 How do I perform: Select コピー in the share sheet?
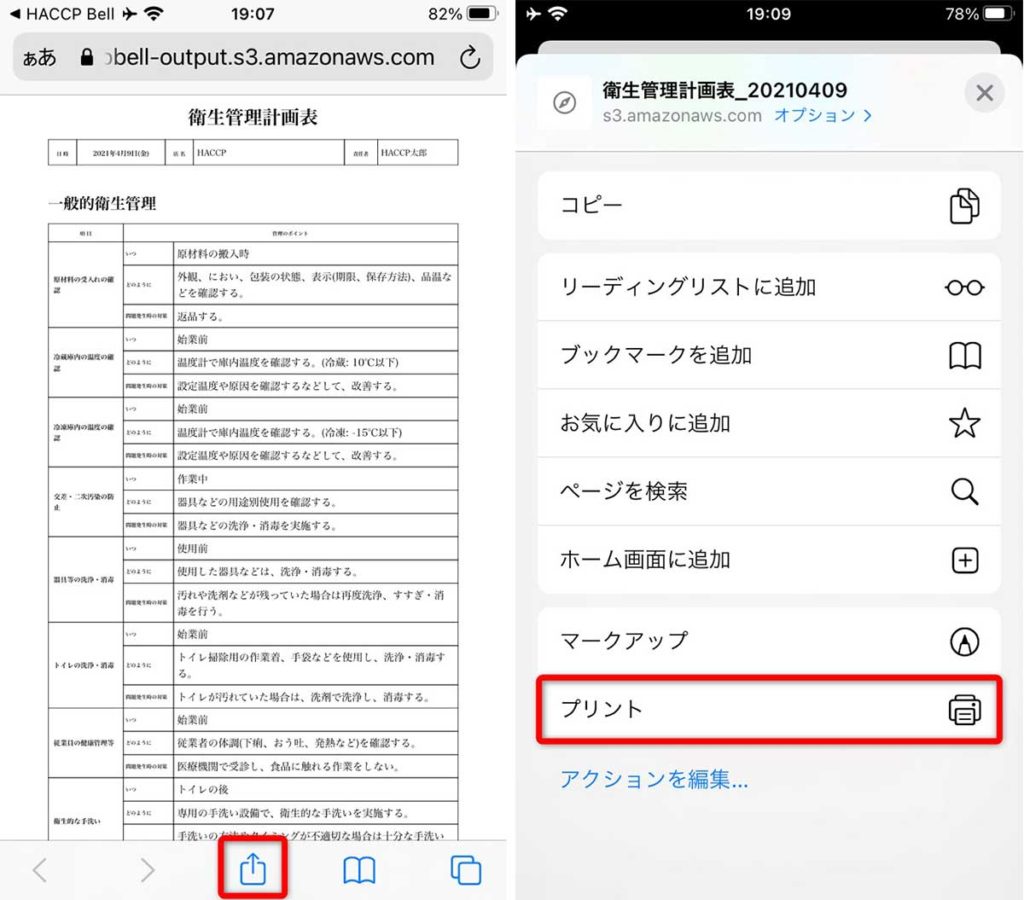point(768,205)
